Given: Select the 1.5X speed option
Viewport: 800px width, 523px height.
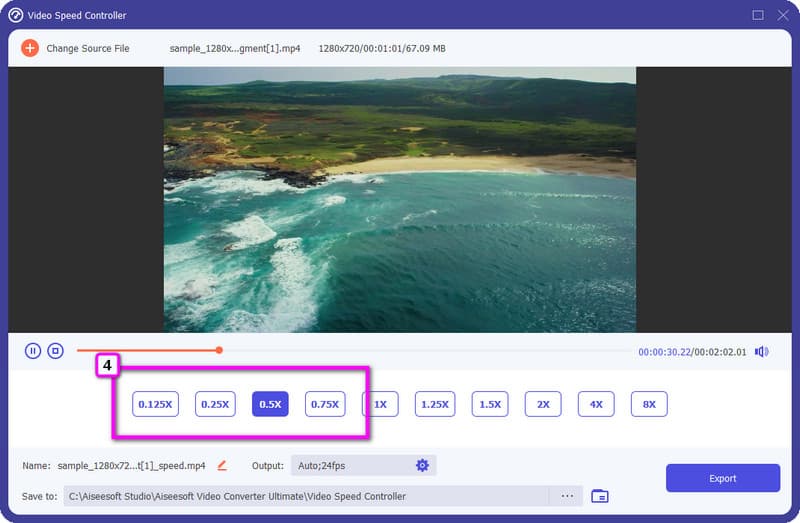Looking at the screenshot, I should point(490,404).
